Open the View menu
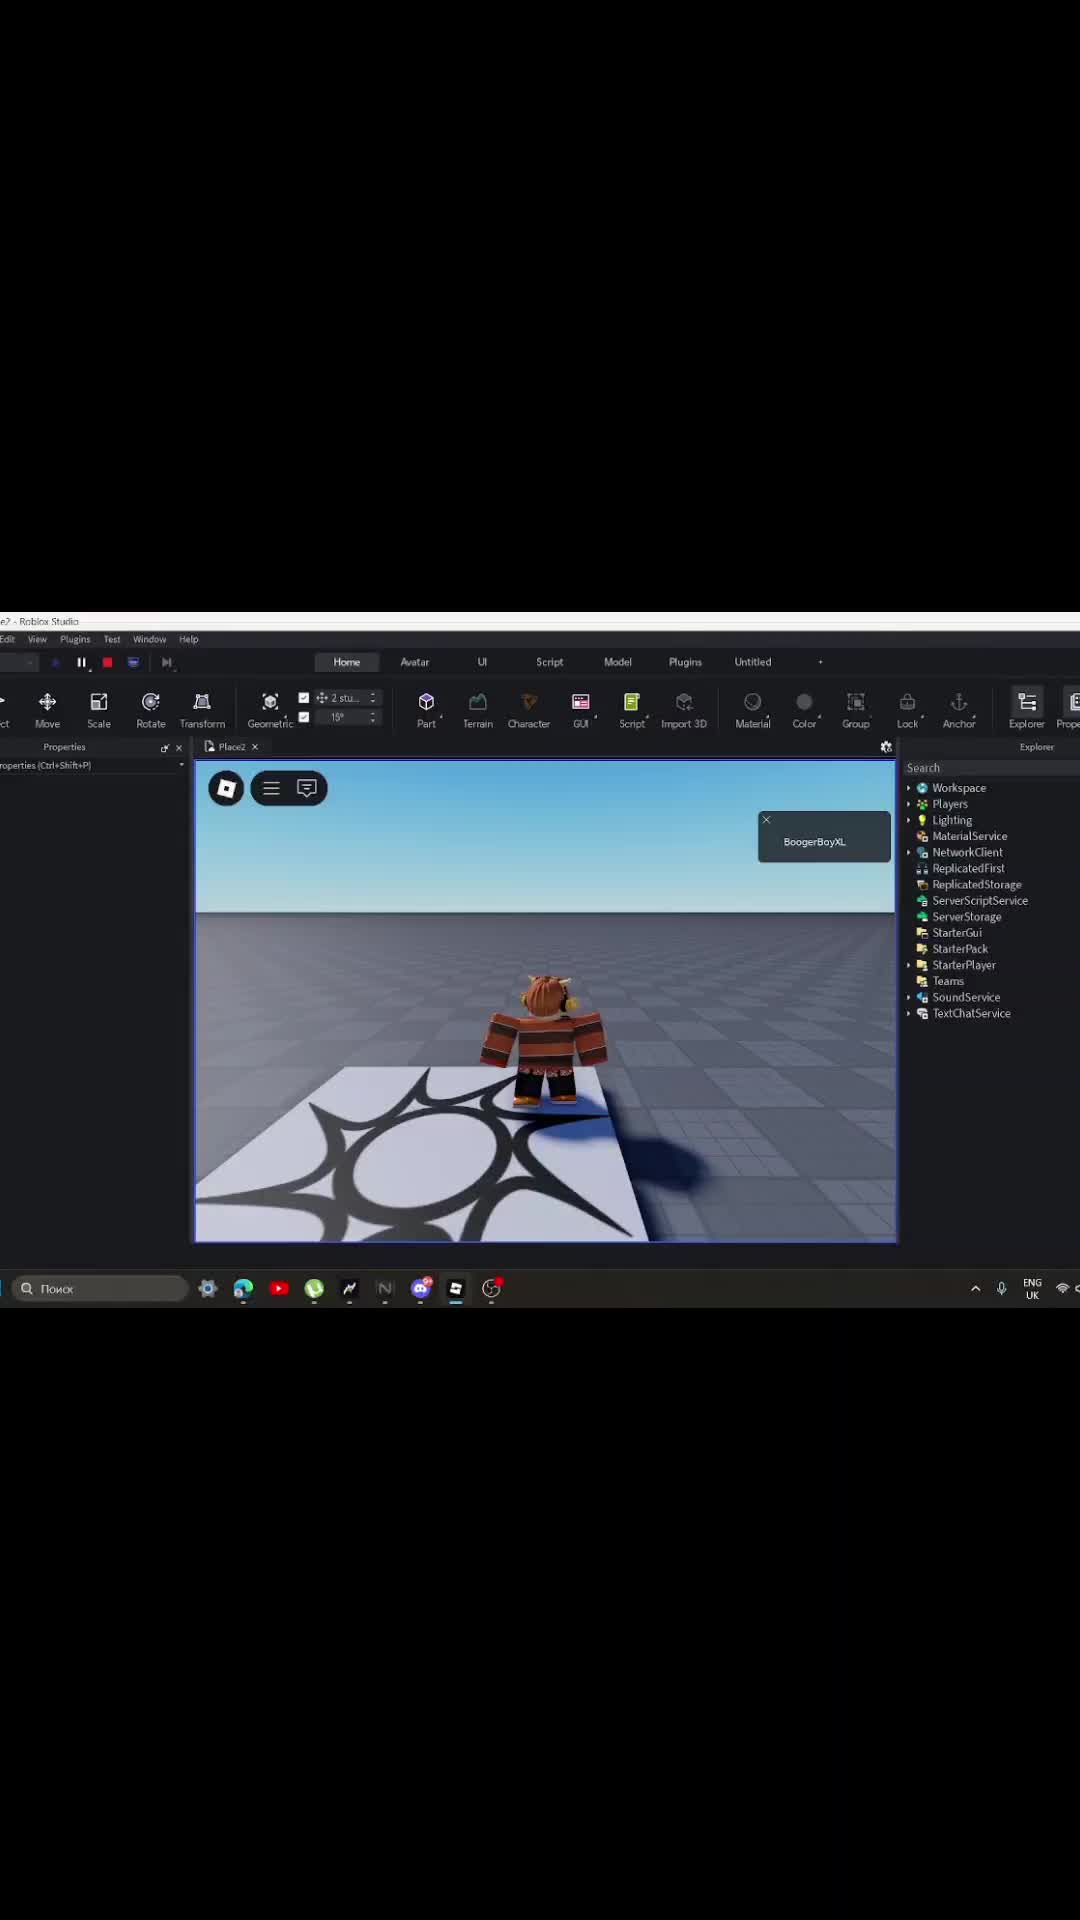The image size is (1080, 1920). (37, 639)
